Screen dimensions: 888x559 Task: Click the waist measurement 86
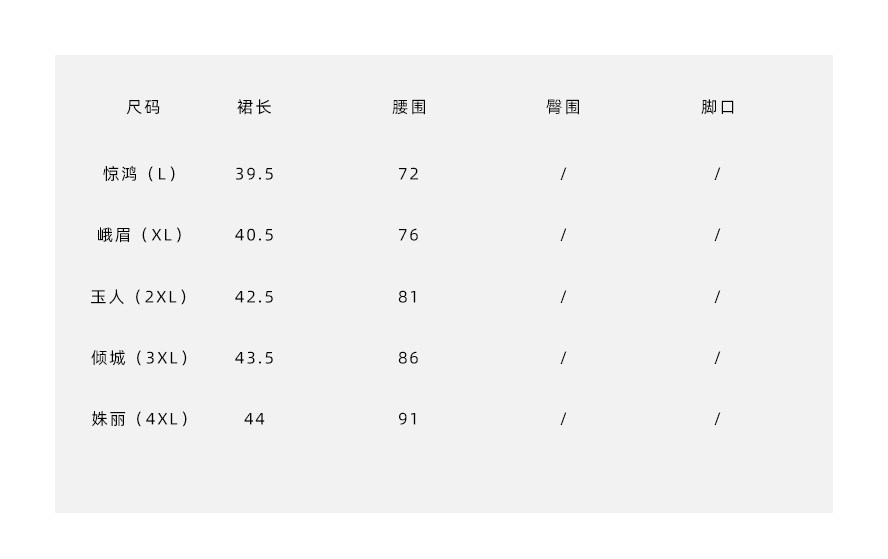click(408, 358)
